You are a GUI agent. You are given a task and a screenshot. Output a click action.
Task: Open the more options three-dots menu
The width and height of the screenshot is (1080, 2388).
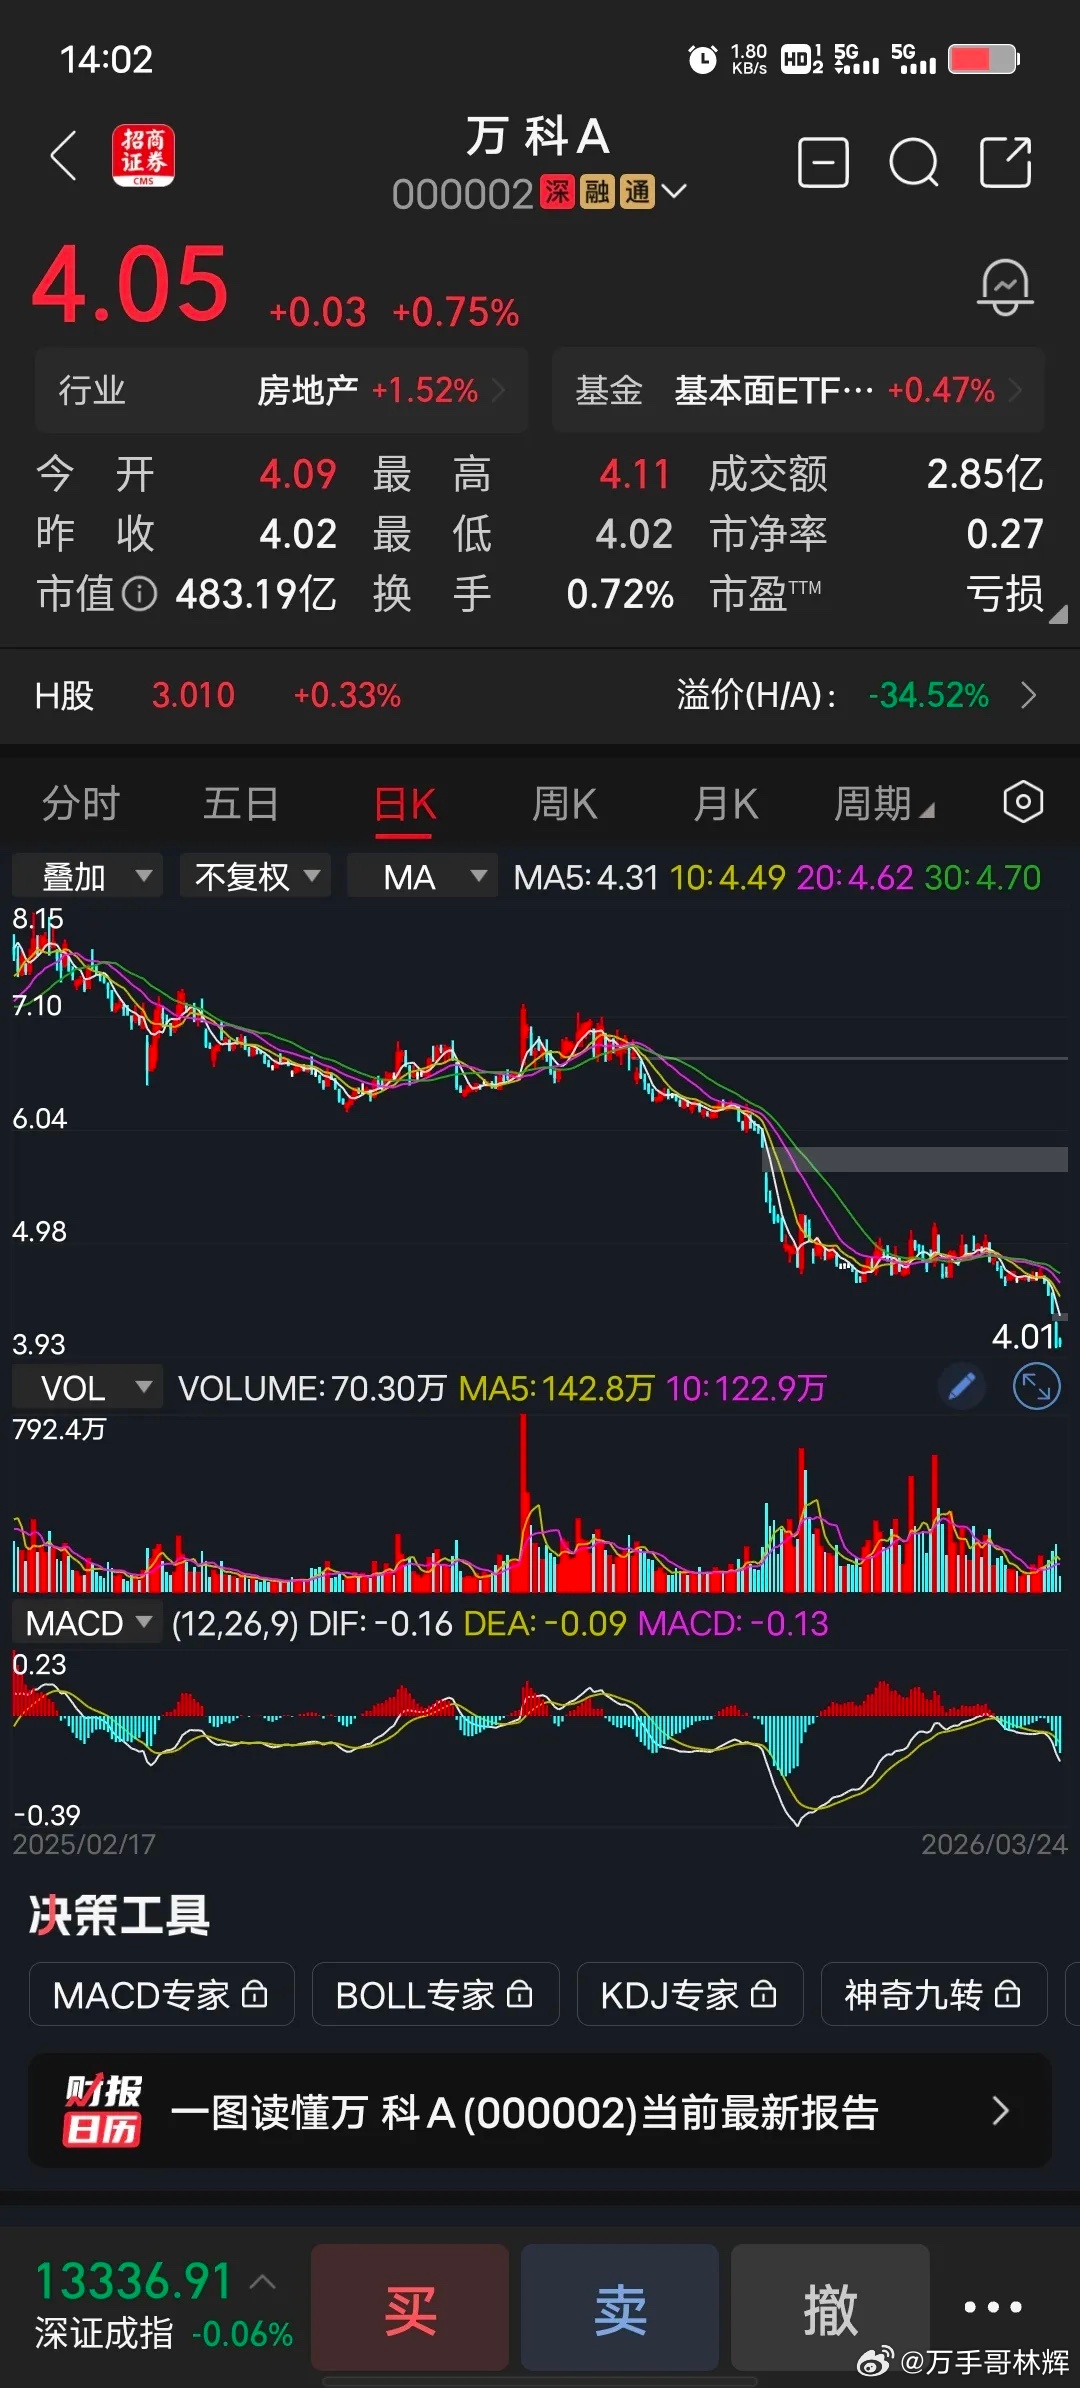pyautogui.click(x=992, y=2307)
